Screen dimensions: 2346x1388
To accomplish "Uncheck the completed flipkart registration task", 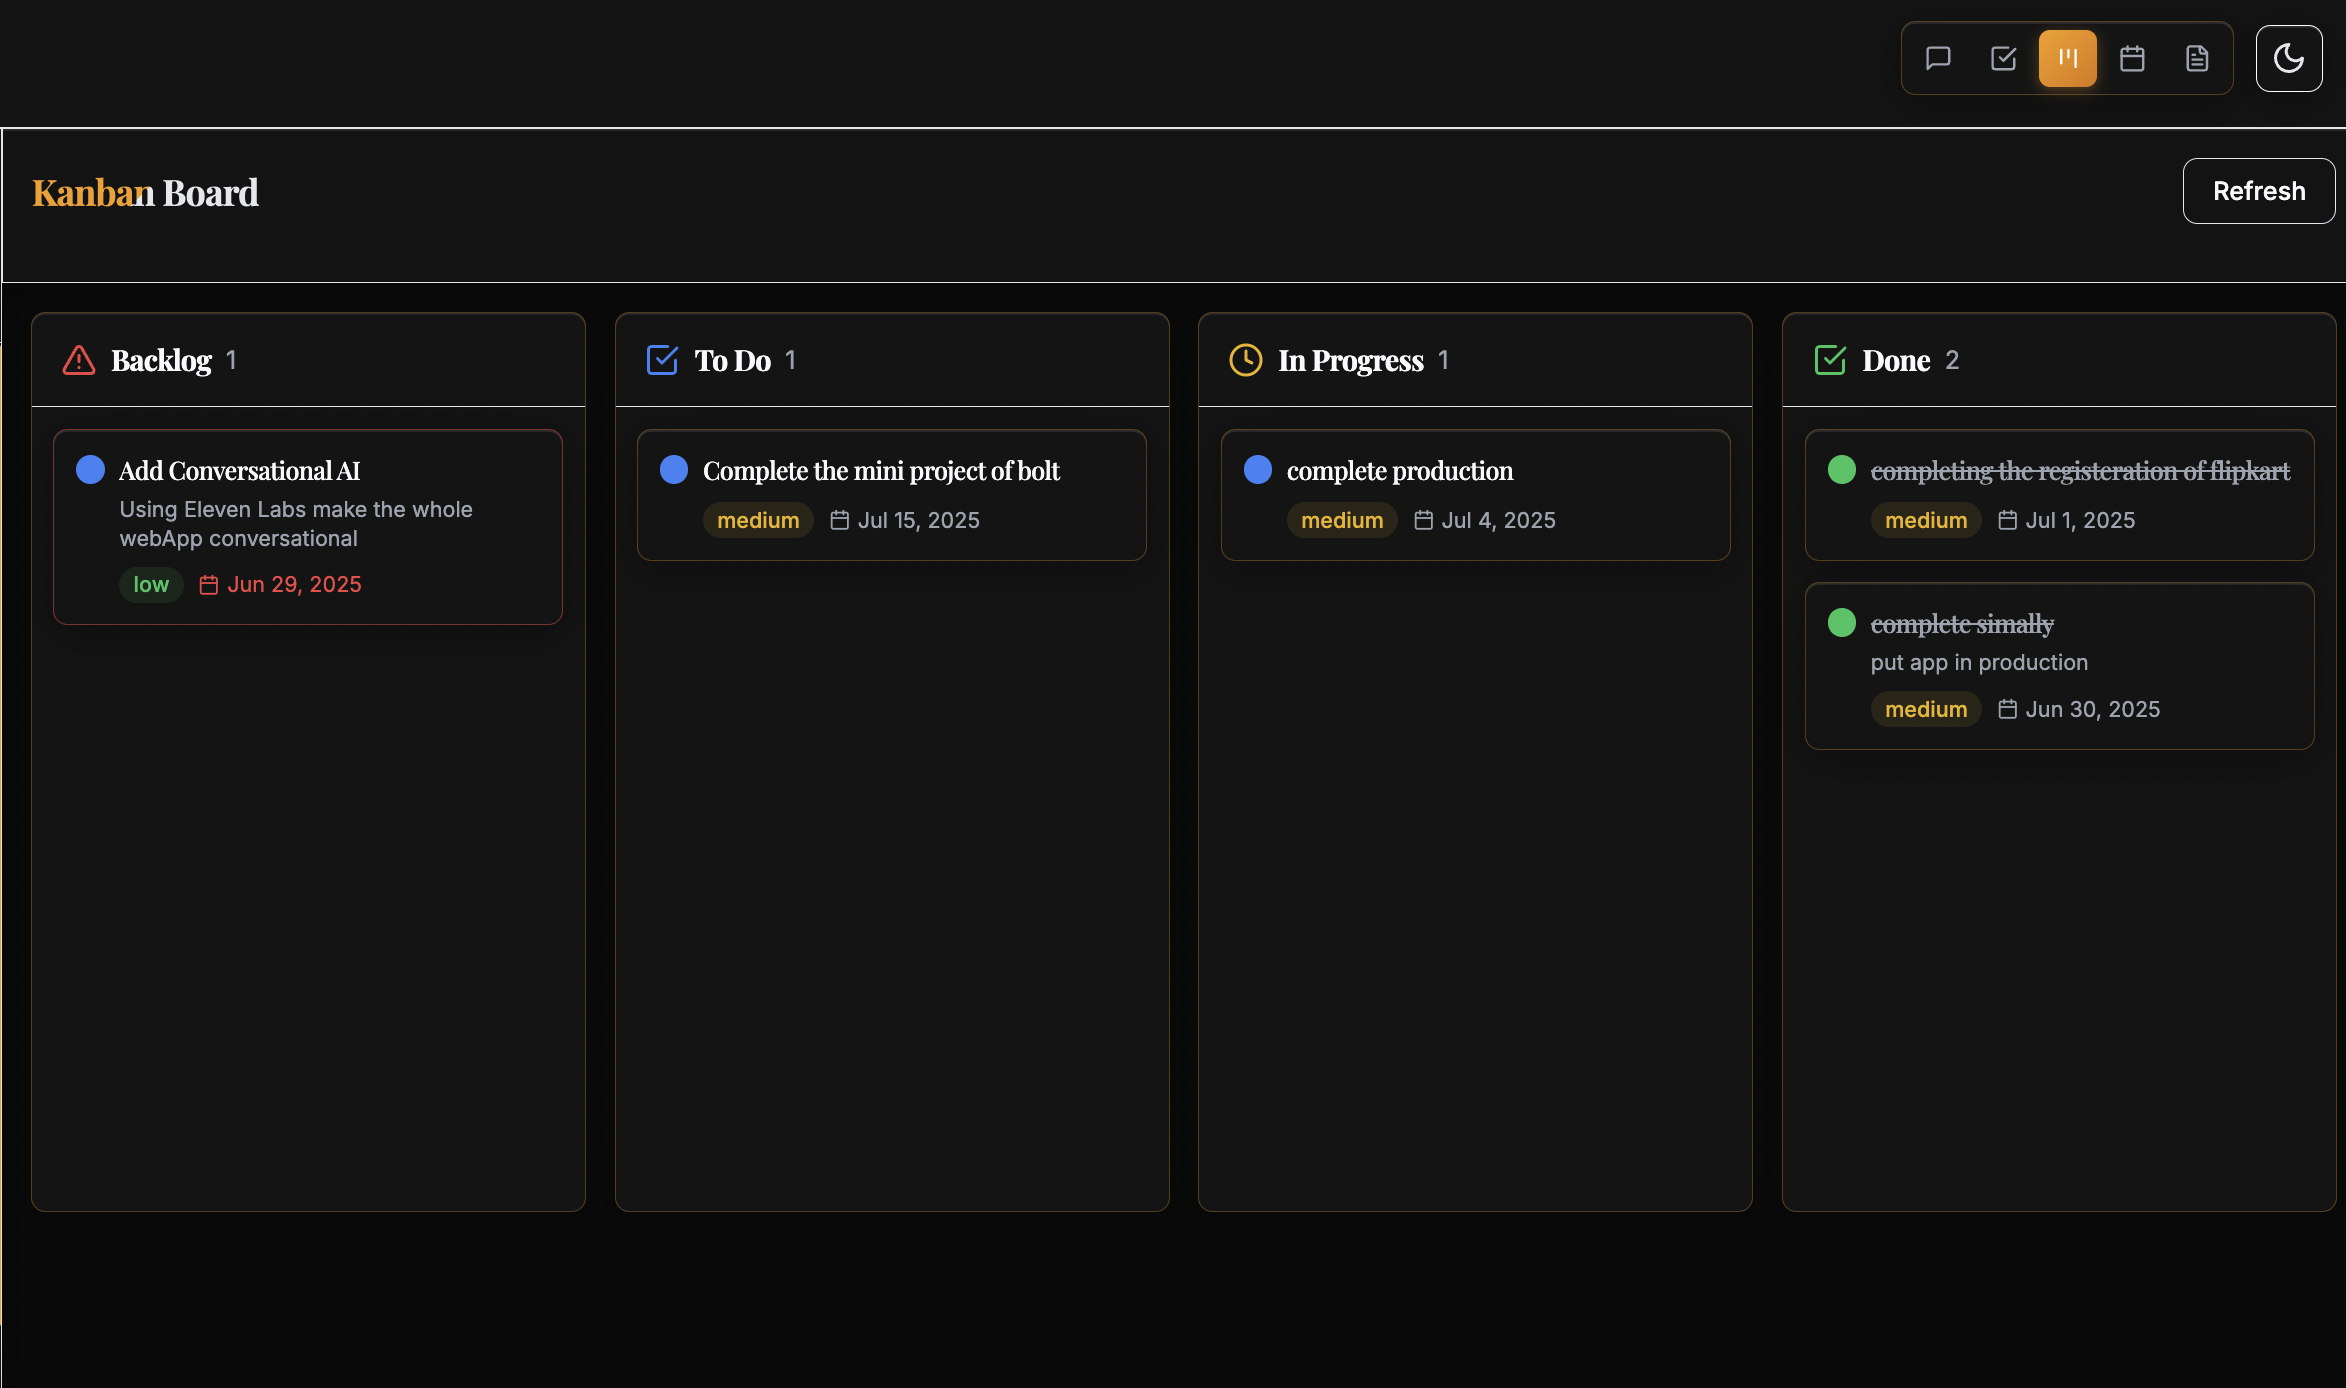I will tap(1842, 470).
